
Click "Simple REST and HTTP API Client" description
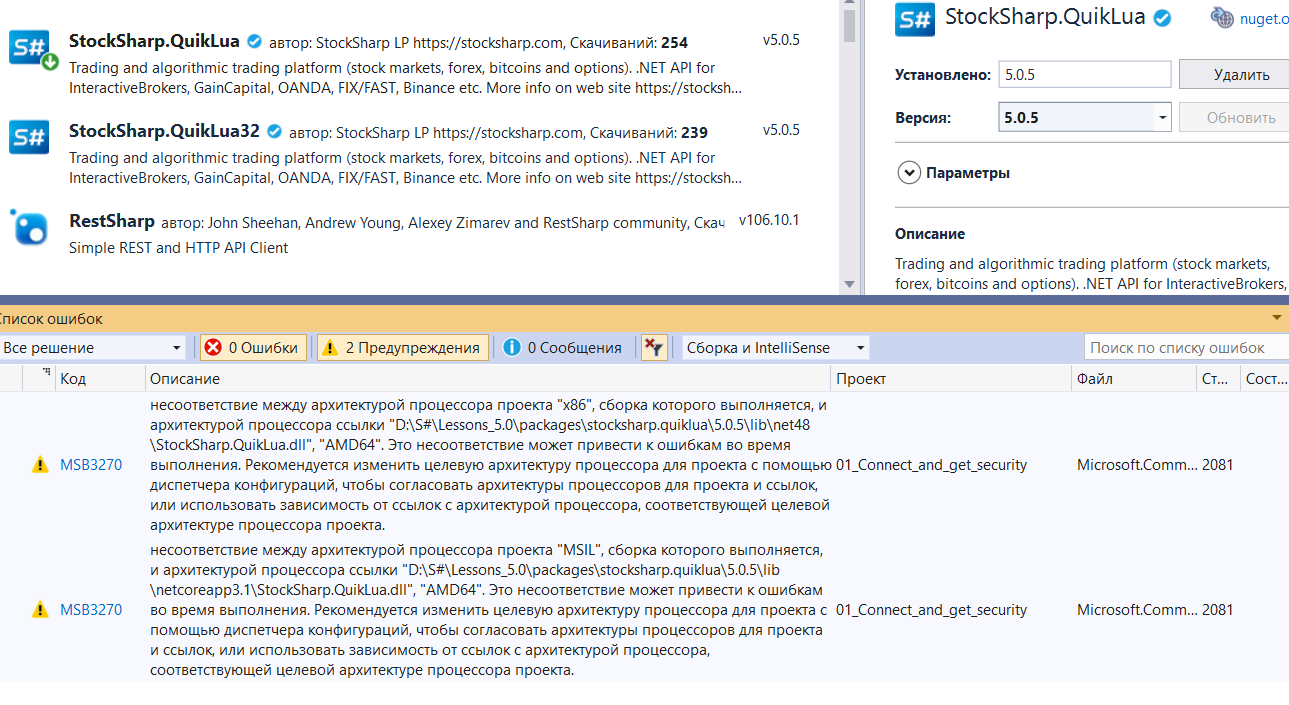pos(178,247)
